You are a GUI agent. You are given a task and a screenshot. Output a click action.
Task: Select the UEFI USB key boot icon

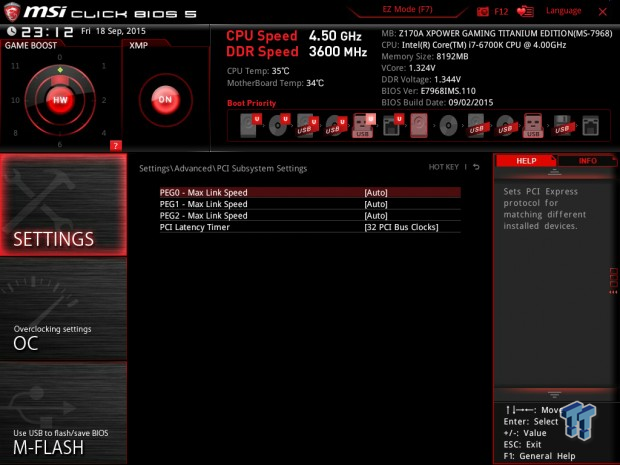coord(364,125)
